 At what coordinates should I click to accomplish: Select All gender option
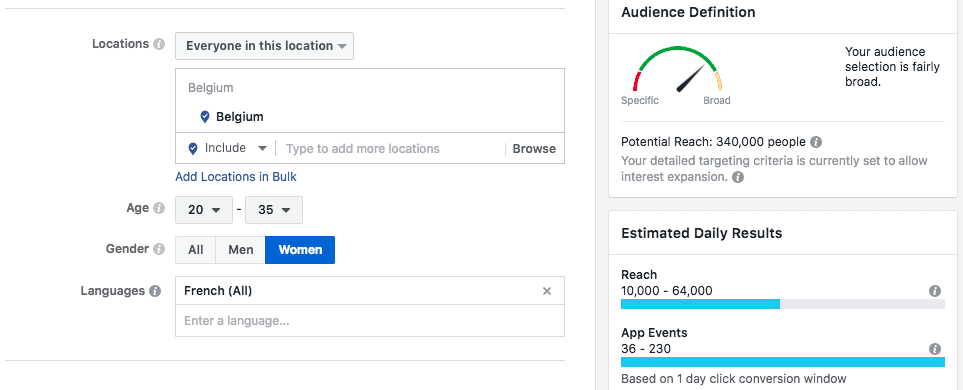click(196, 250)
